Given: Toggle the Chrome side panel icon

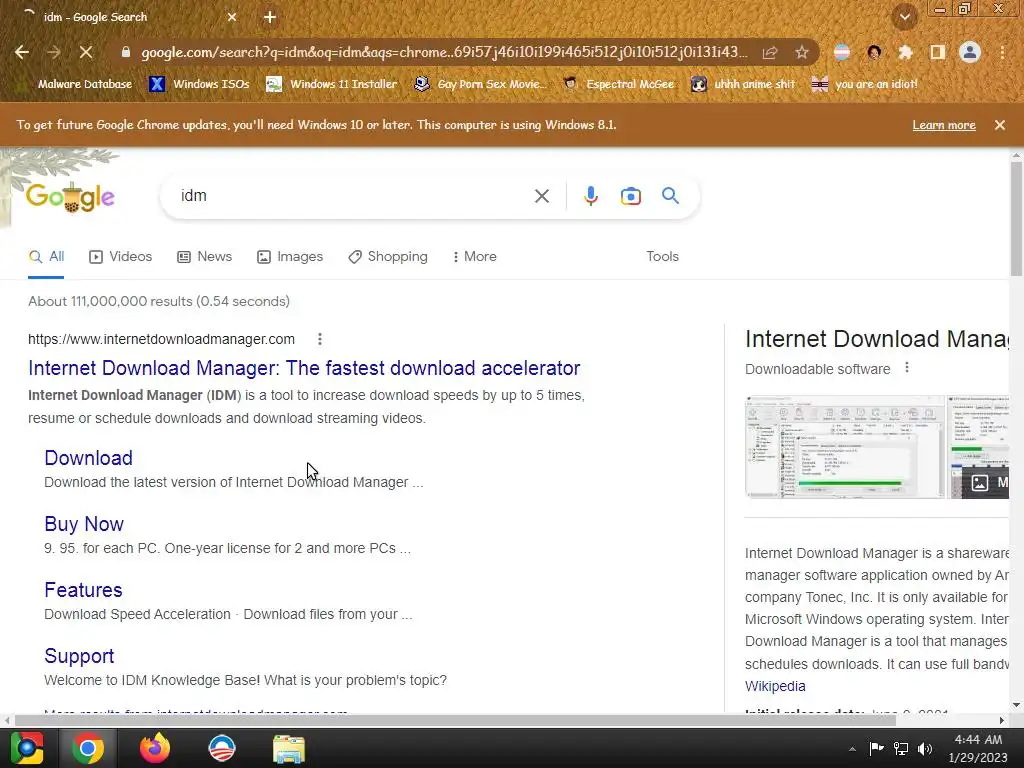Looking at the screenshot, I should click(x=938, y=52).
